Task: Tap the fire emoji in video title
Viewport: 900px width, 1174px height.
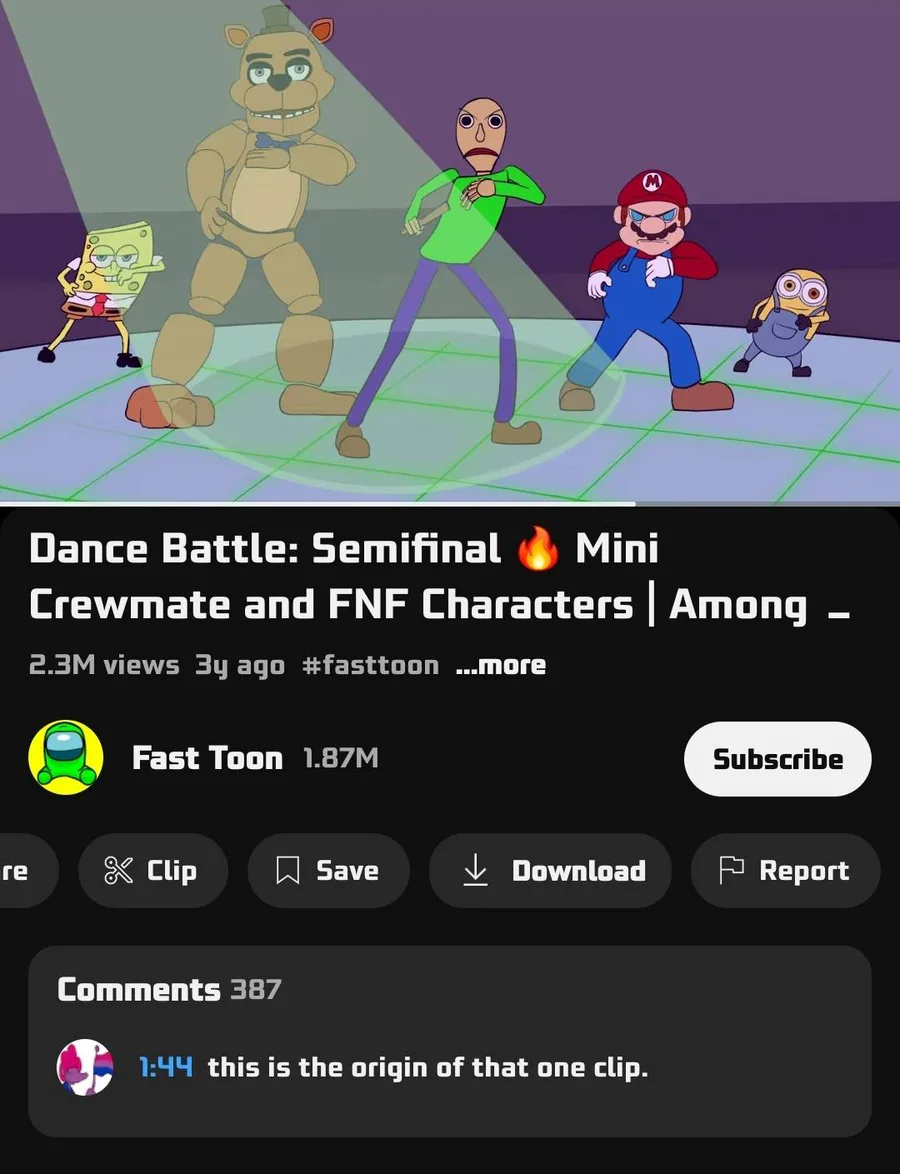Action: click(538, 549)
